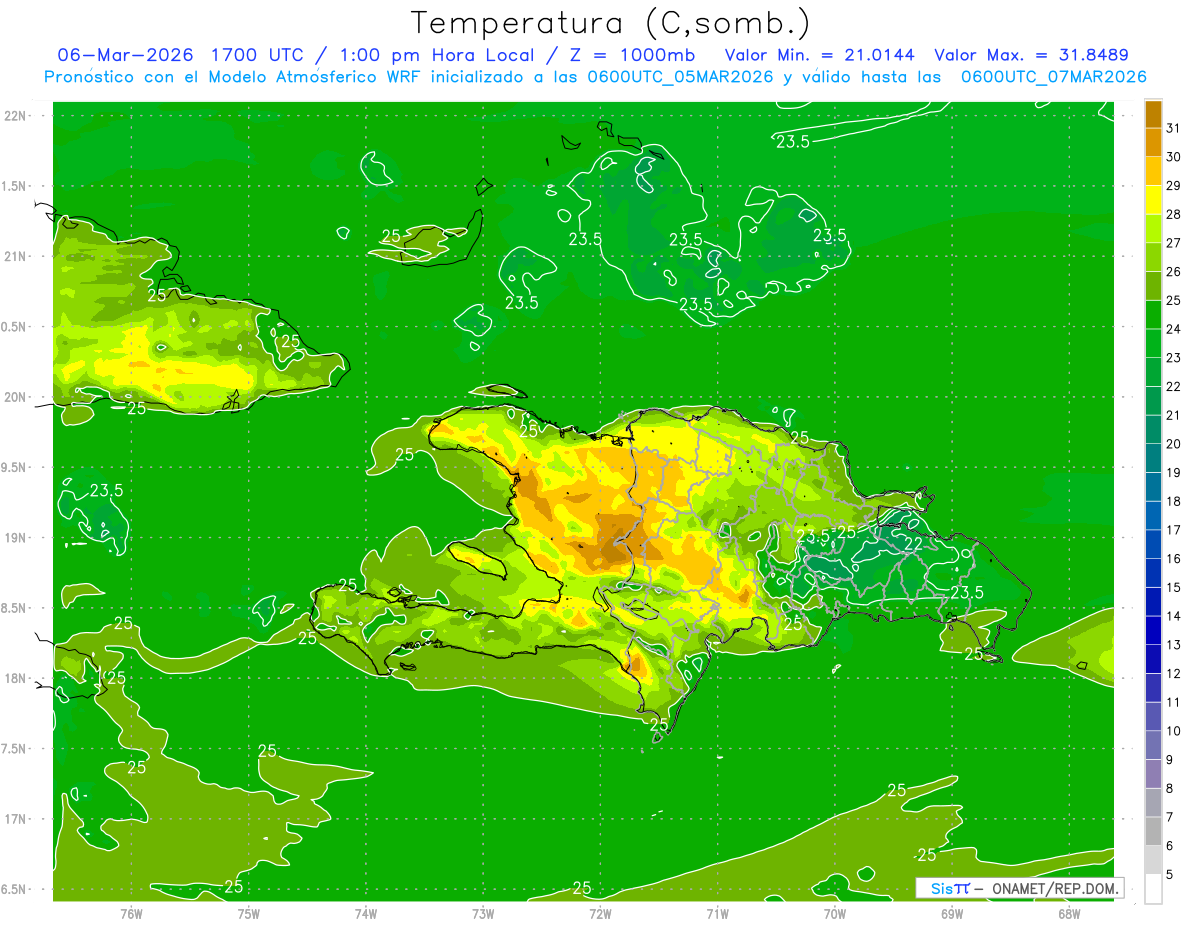Click the 'Valor Min. = 21.0144' value
Viewport: 1200px width, 927px height.
tap(818, 54)
